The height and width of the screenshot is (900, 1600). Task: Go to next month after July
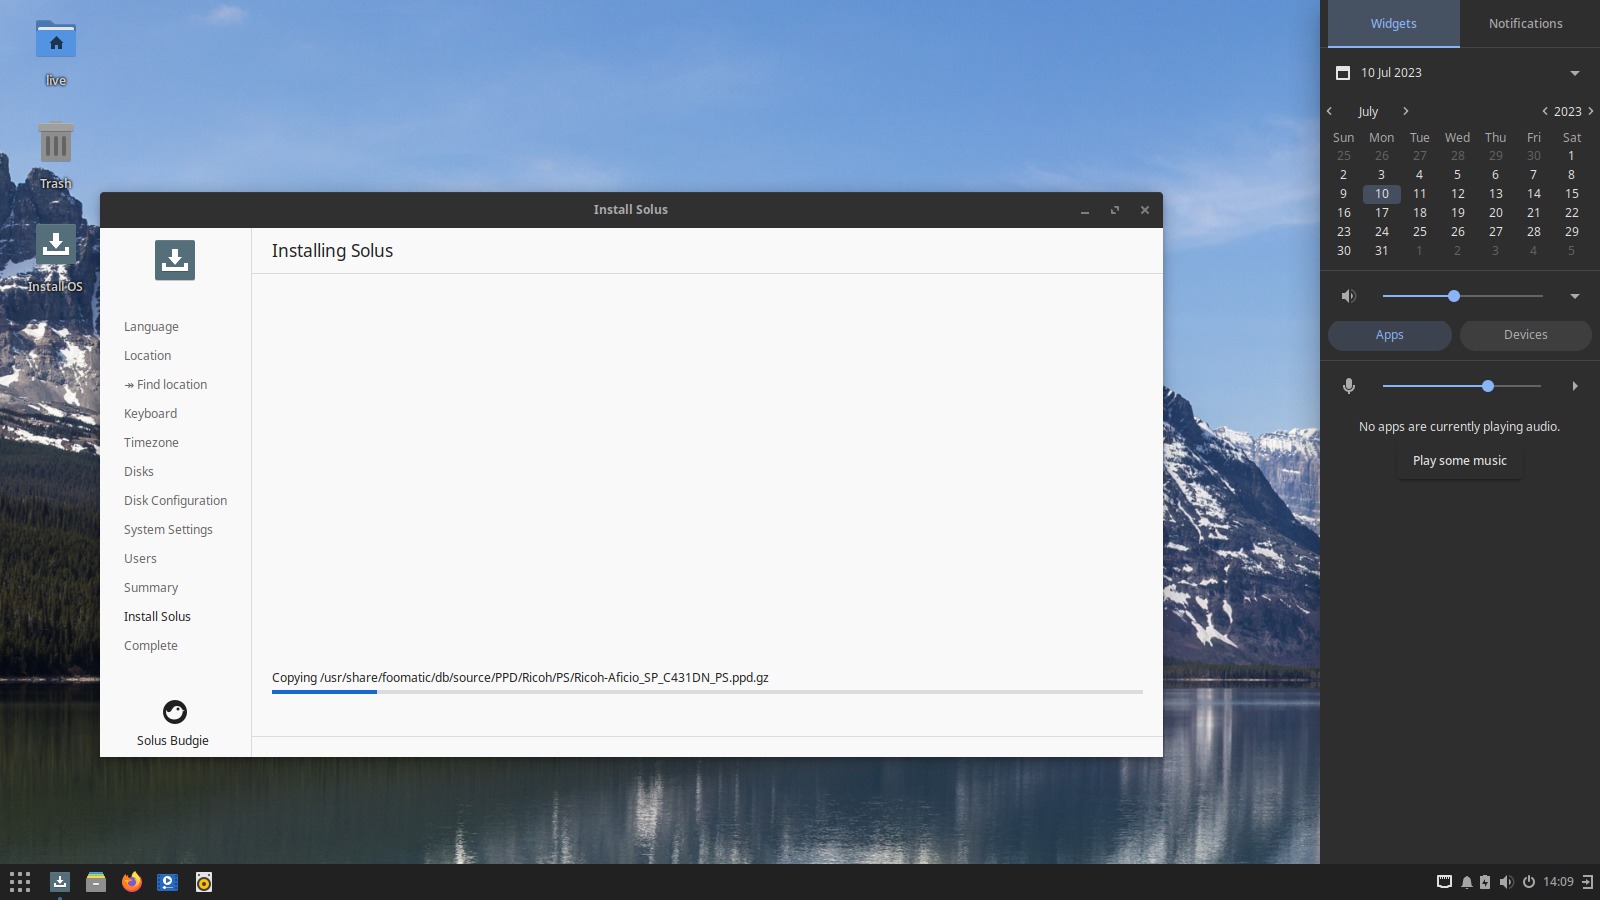[1405, 111]
